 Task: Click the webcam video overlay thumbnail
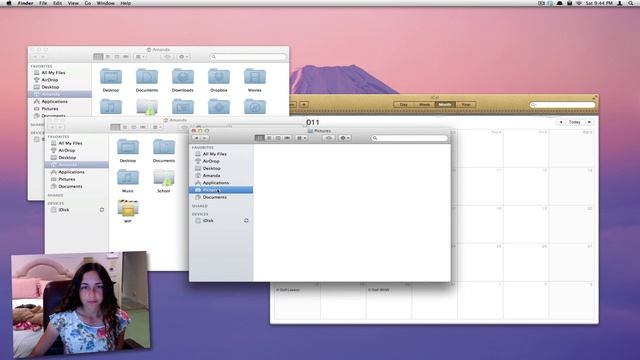pyautogui.click(x=81, y=304)
